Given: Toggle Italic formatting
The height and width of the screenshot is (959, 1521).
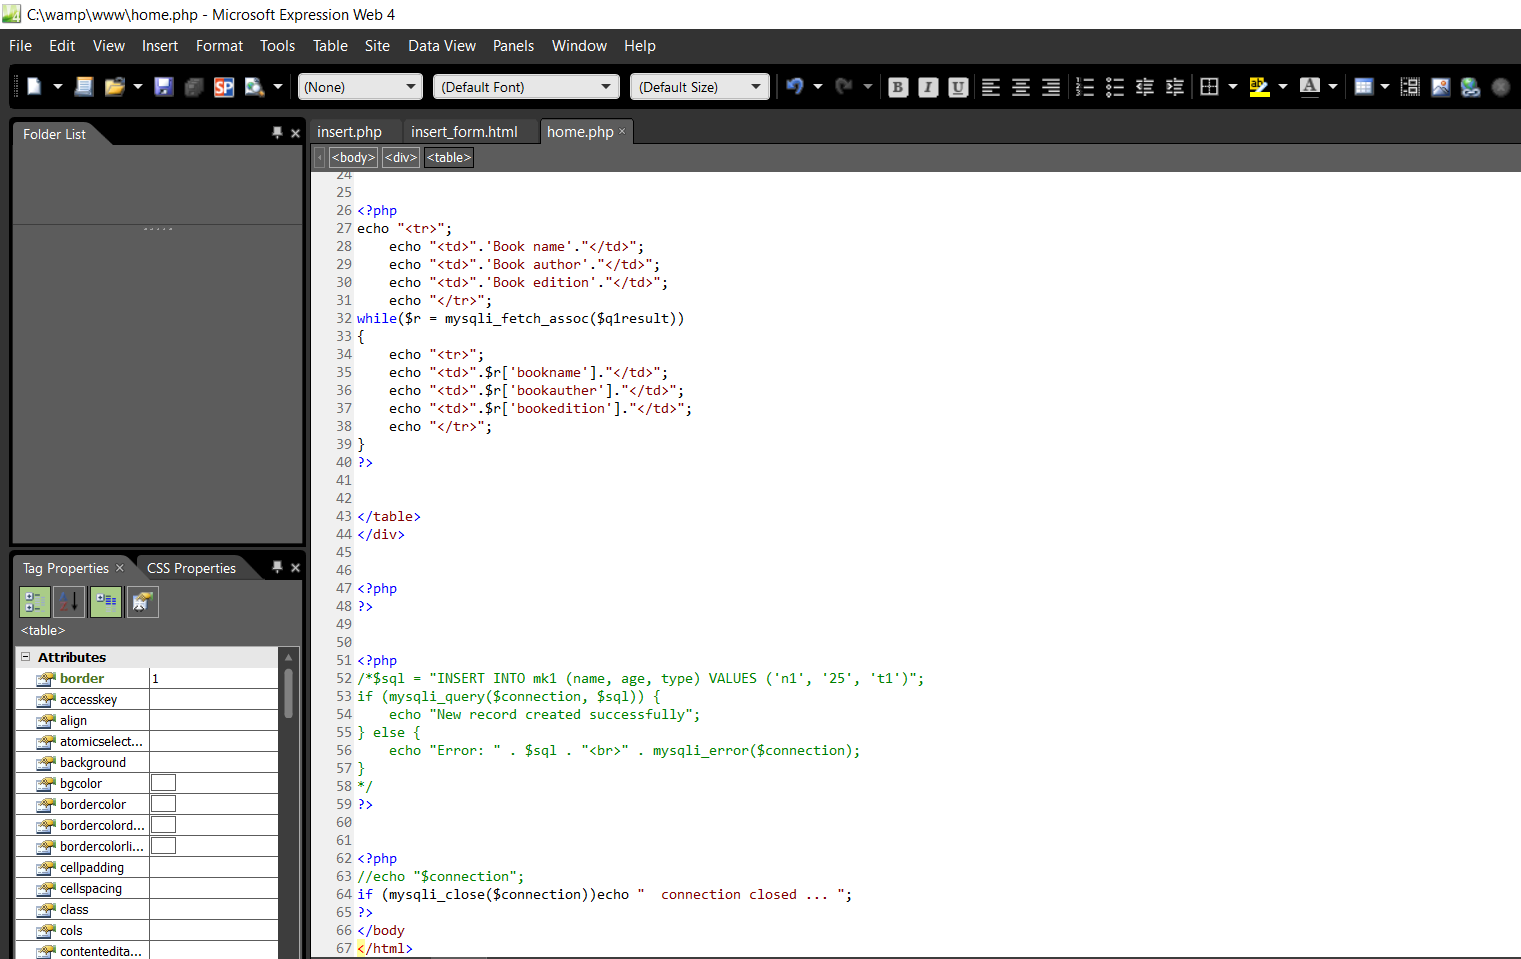Looking at the screenshot, I should (x=928, y=87).
